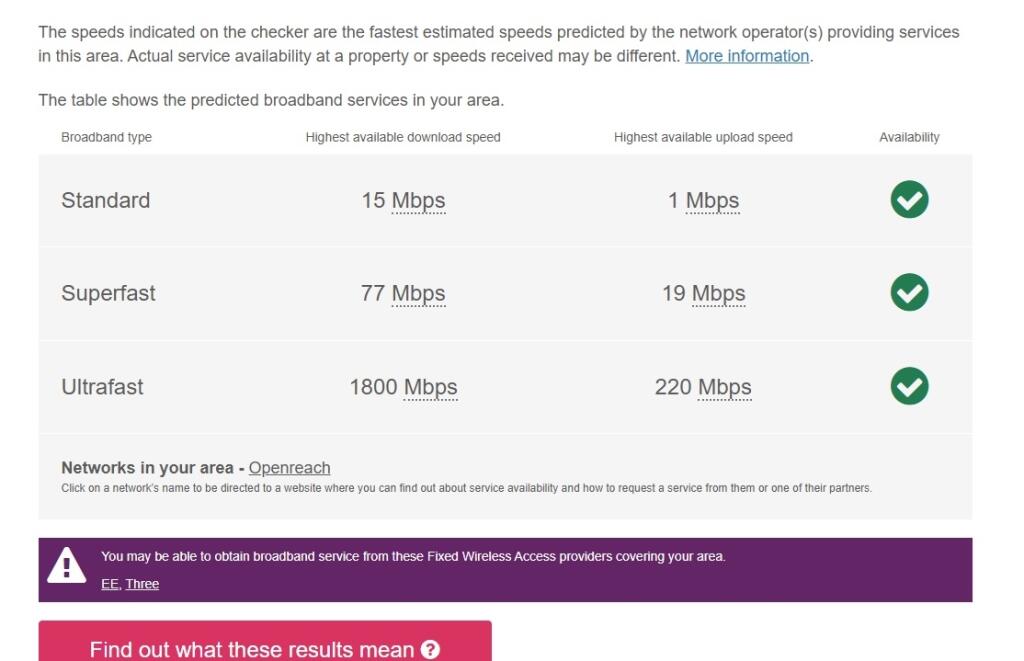Click the Availability column header

coord(908,137)
